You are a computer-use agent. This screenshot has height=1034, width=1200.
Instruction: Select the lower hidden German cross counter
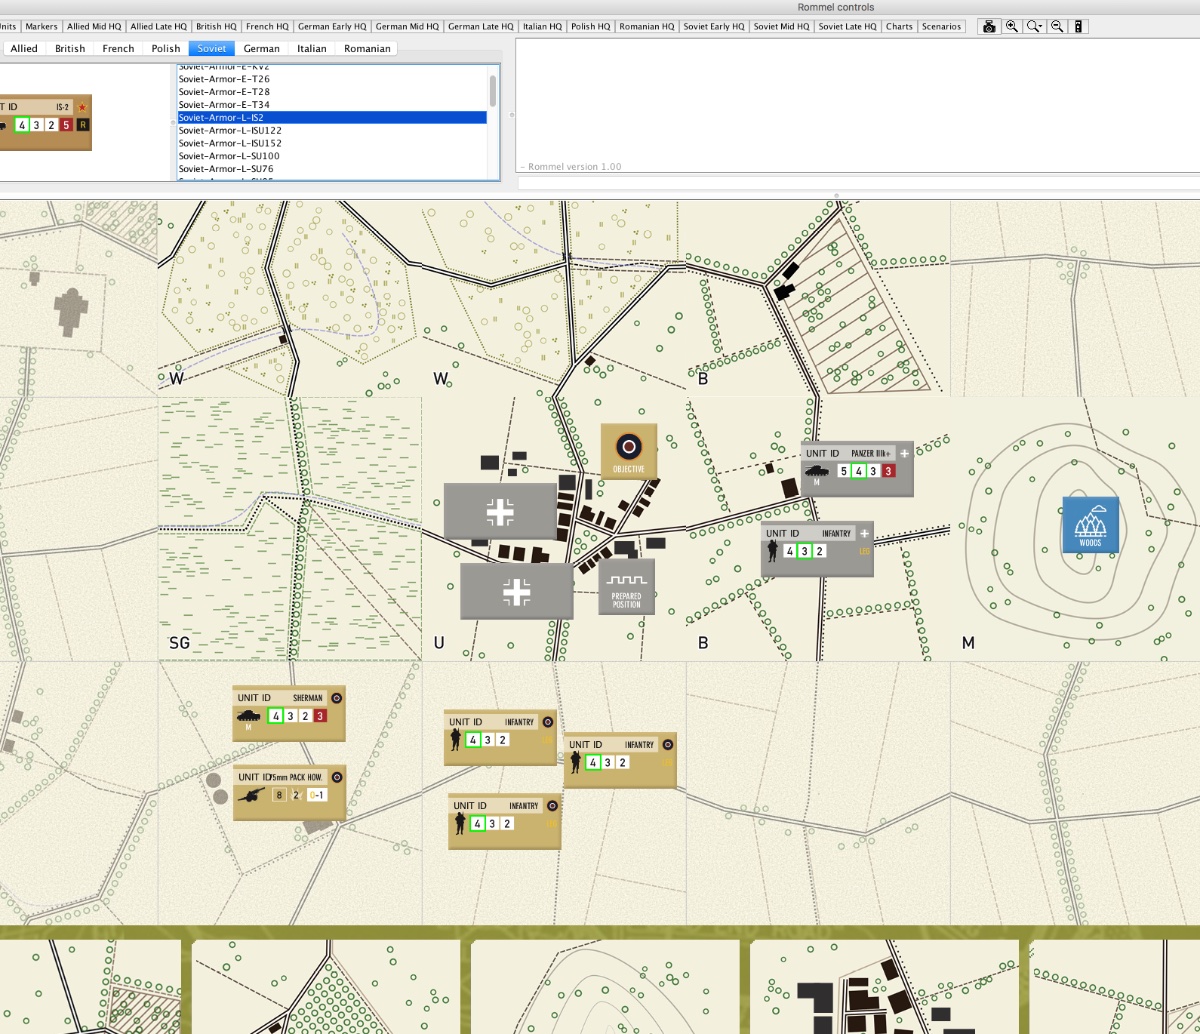(x=517, y=591)
